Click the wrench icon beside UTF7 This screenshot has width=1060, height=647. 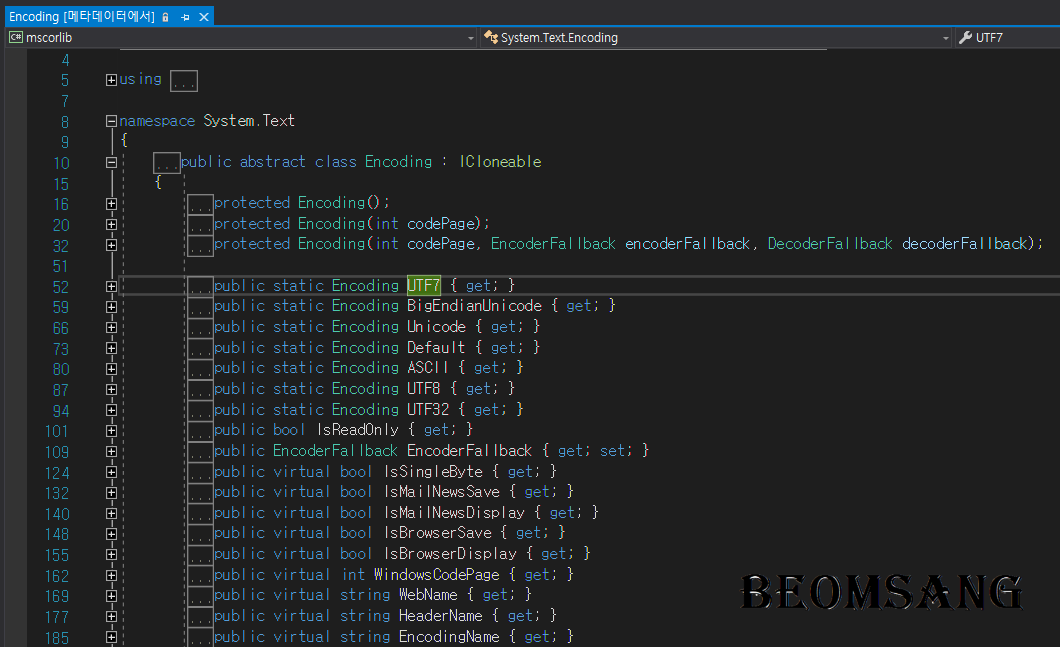(x=965, y=37)
